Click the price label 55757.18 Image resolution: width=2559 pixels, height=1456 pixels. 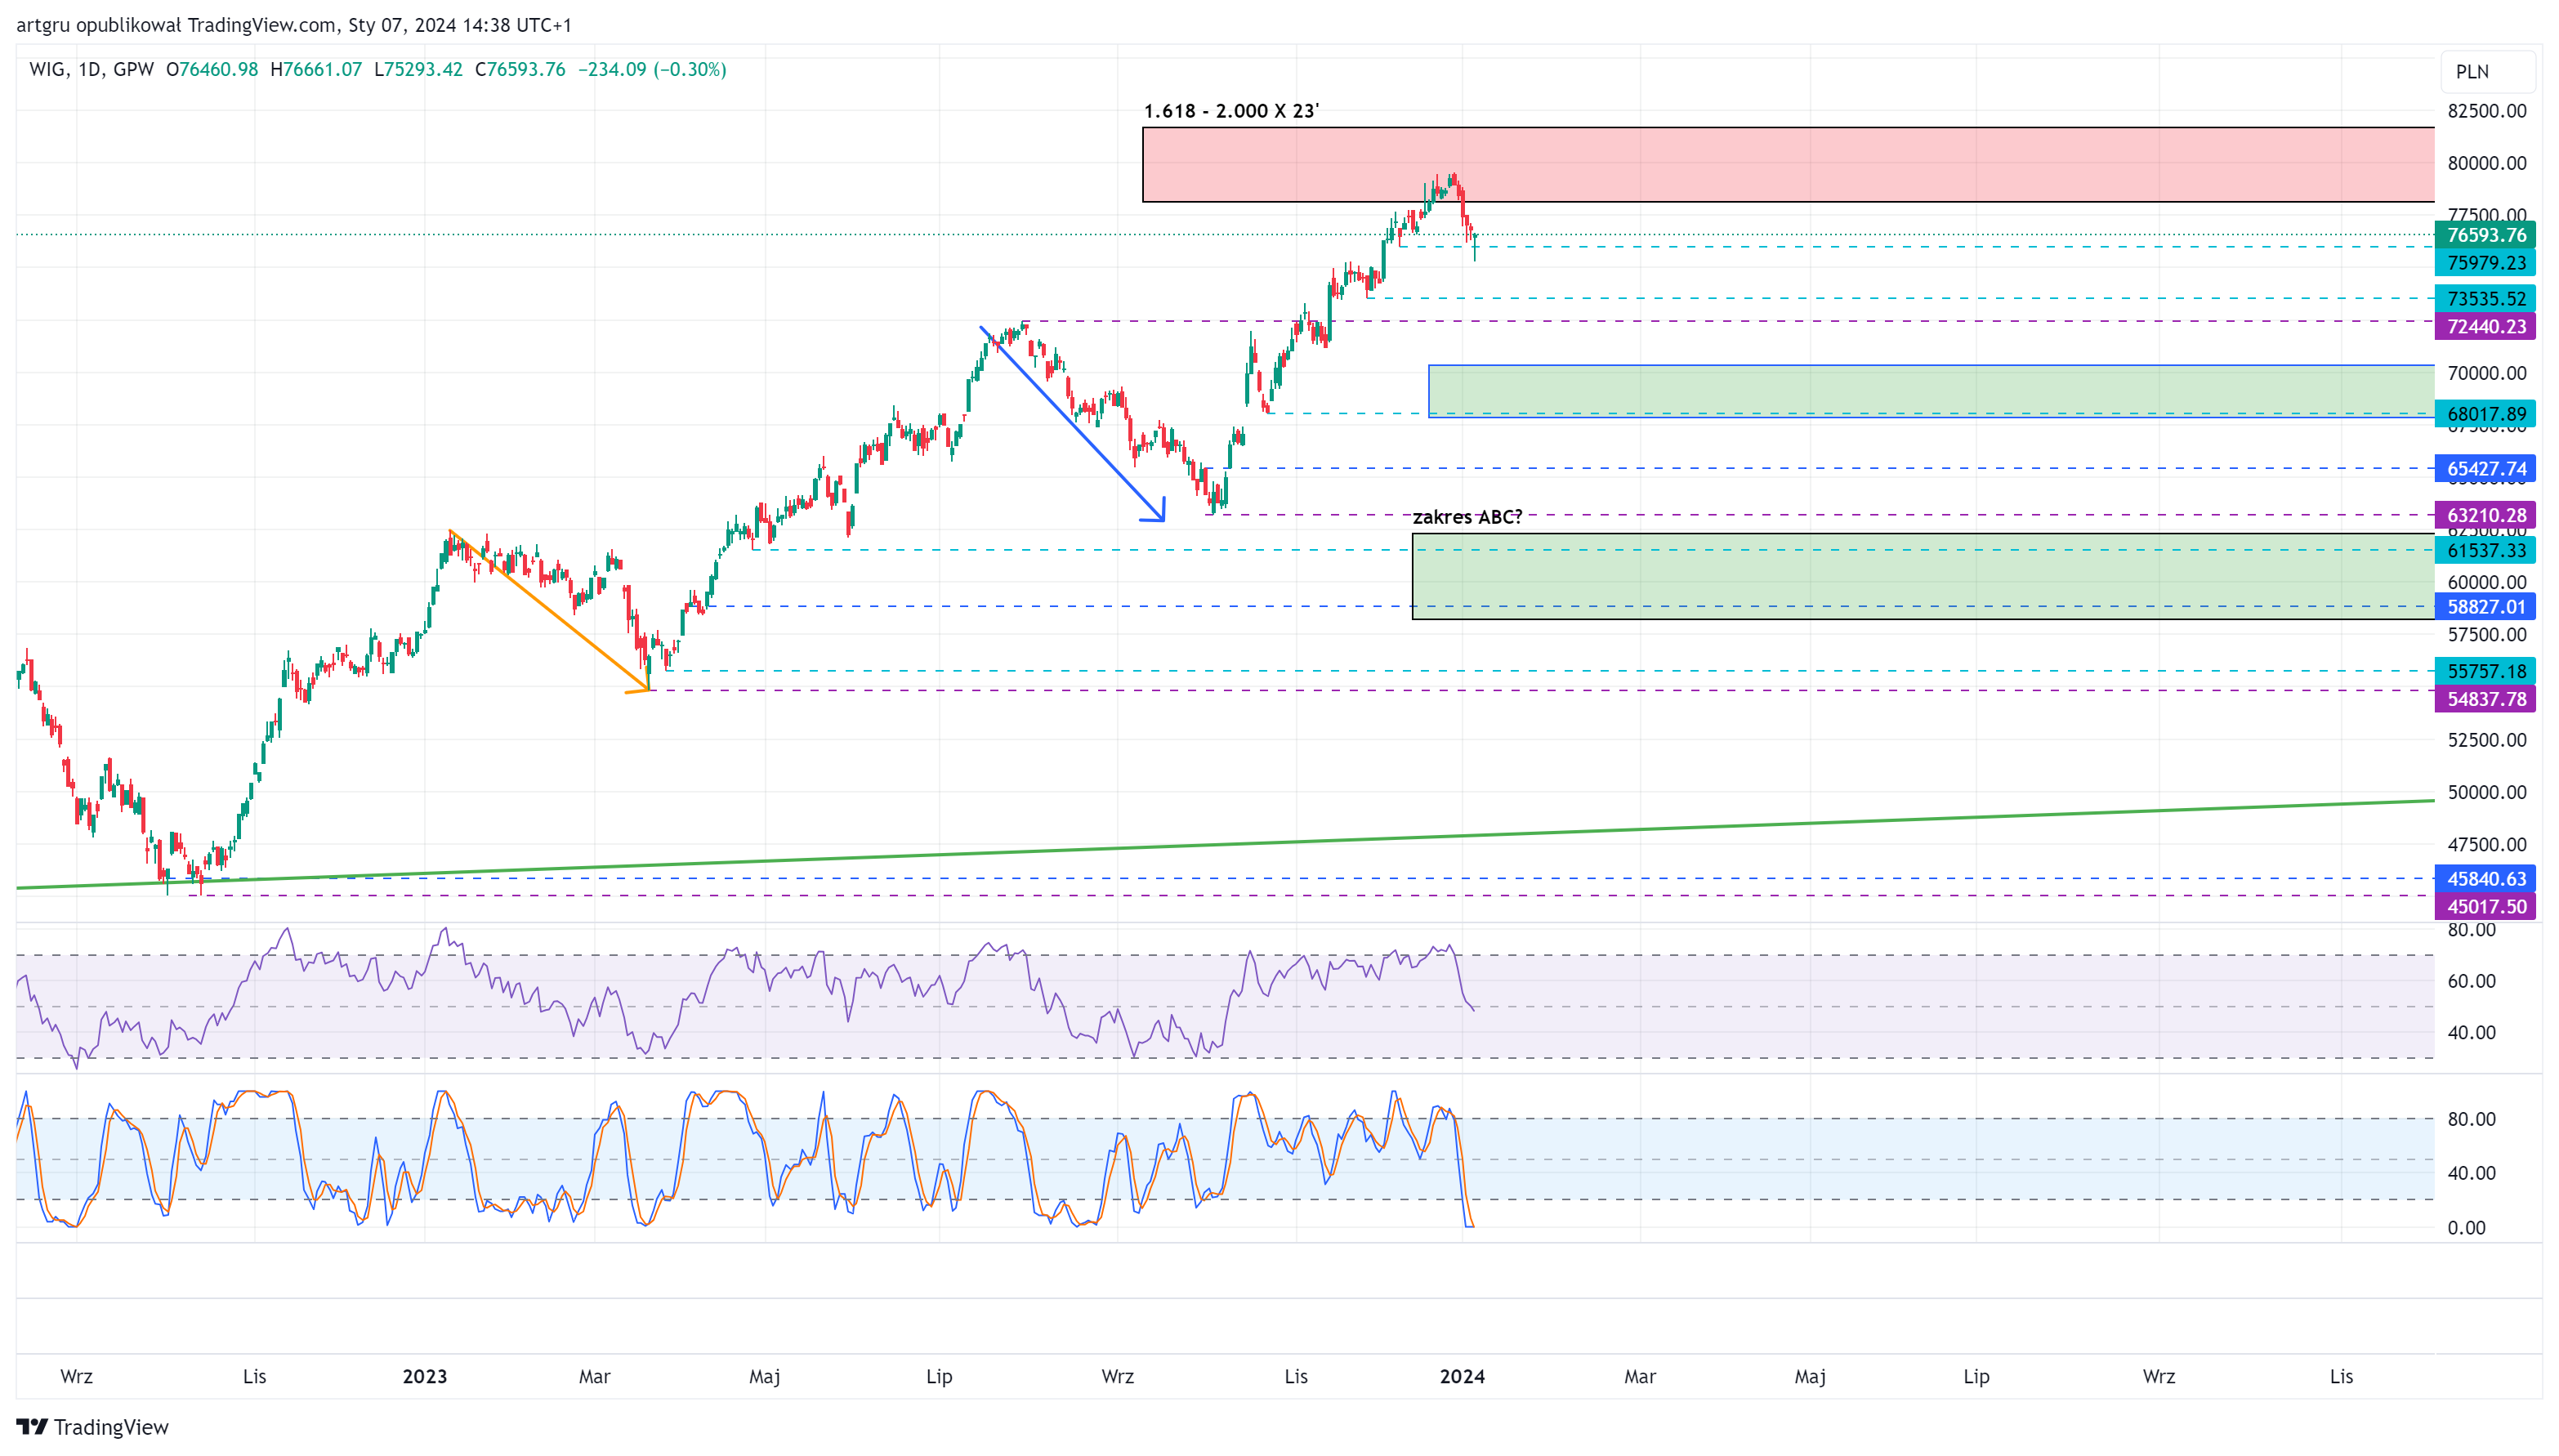(x=2486, y=671)
